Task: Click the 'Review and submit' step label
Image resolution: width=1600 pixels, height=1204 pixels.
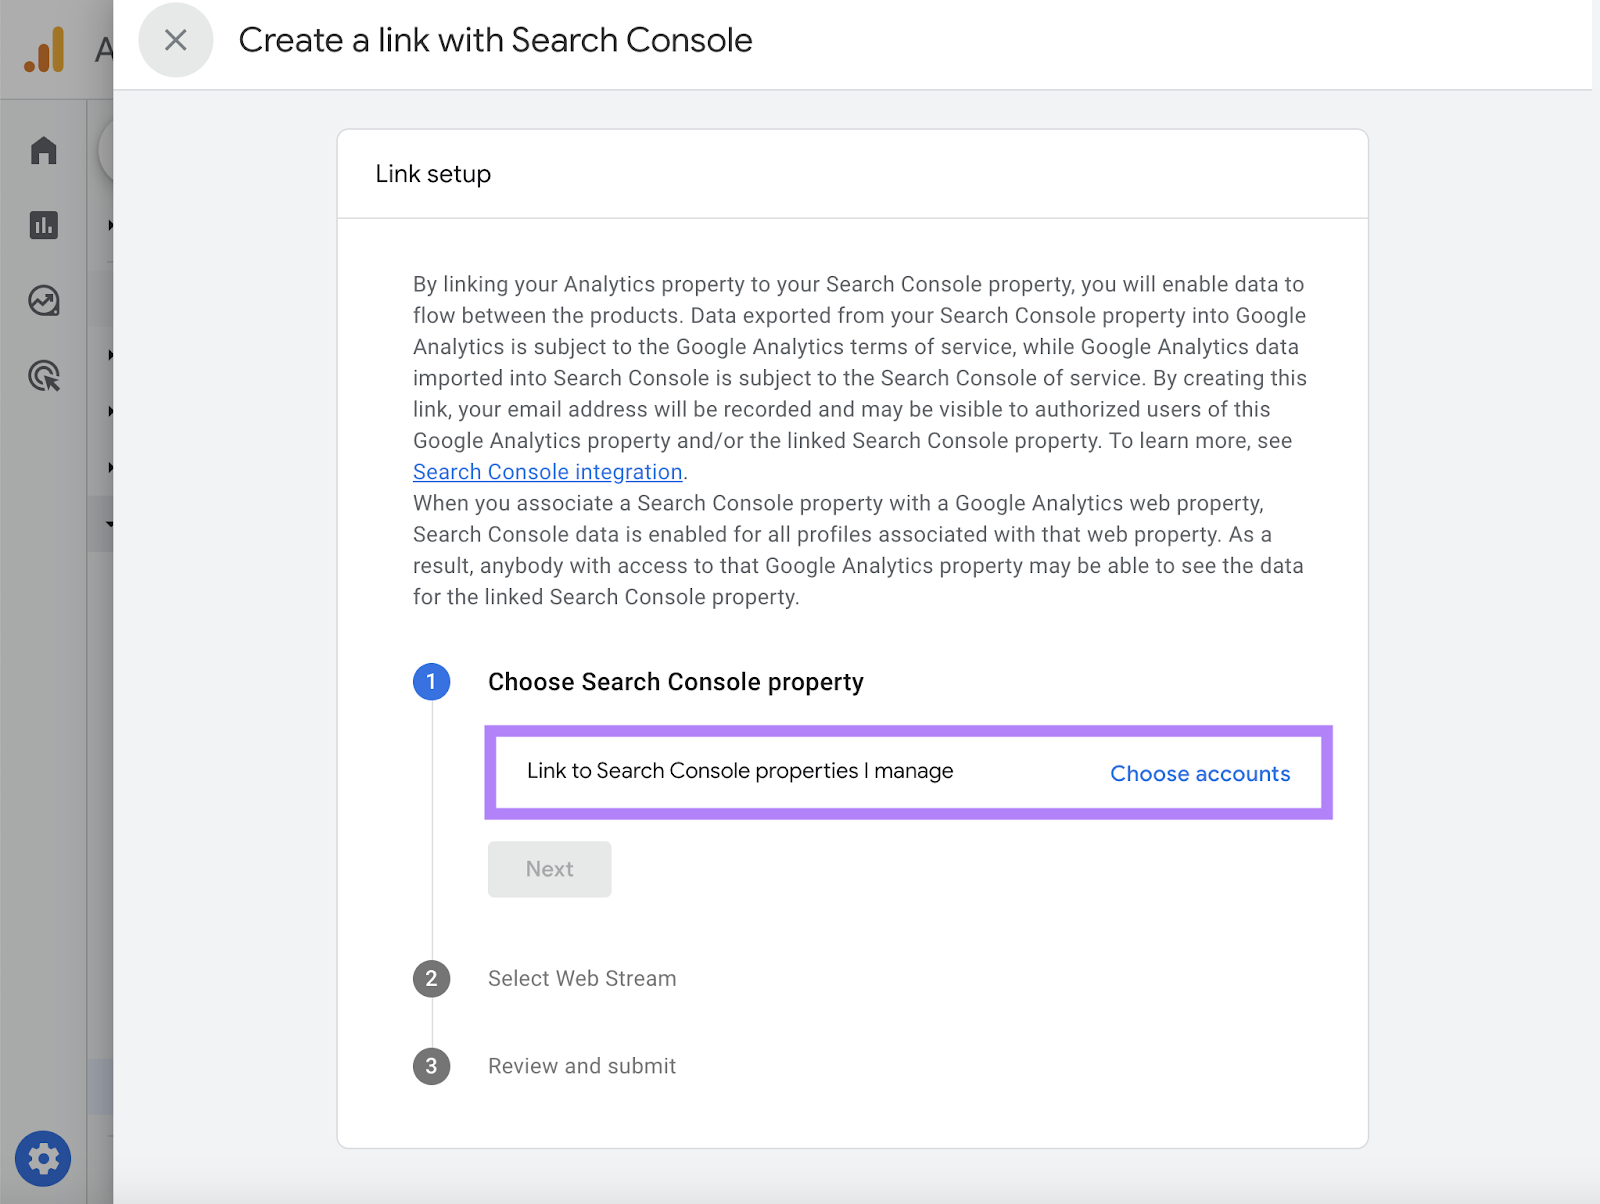Action: 582,1066
